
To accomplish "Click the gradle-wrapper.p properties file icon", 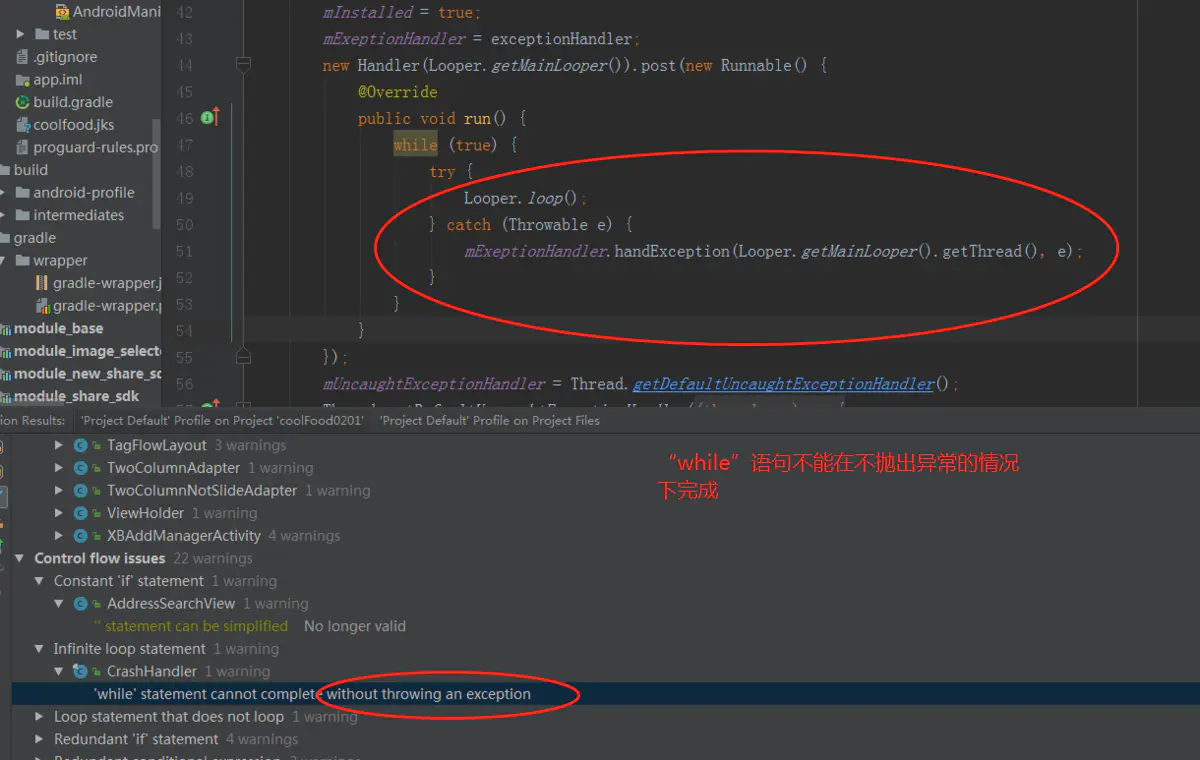I will click(42, 305).
